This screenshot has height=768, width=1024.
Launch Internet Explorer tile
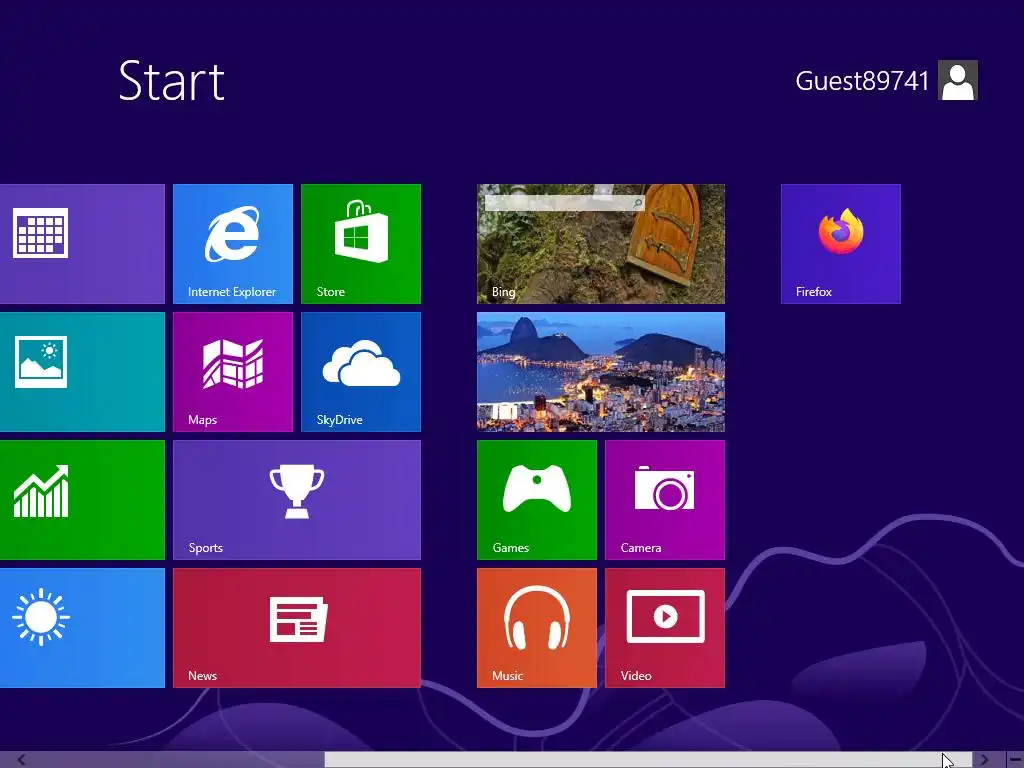[232, 244]
